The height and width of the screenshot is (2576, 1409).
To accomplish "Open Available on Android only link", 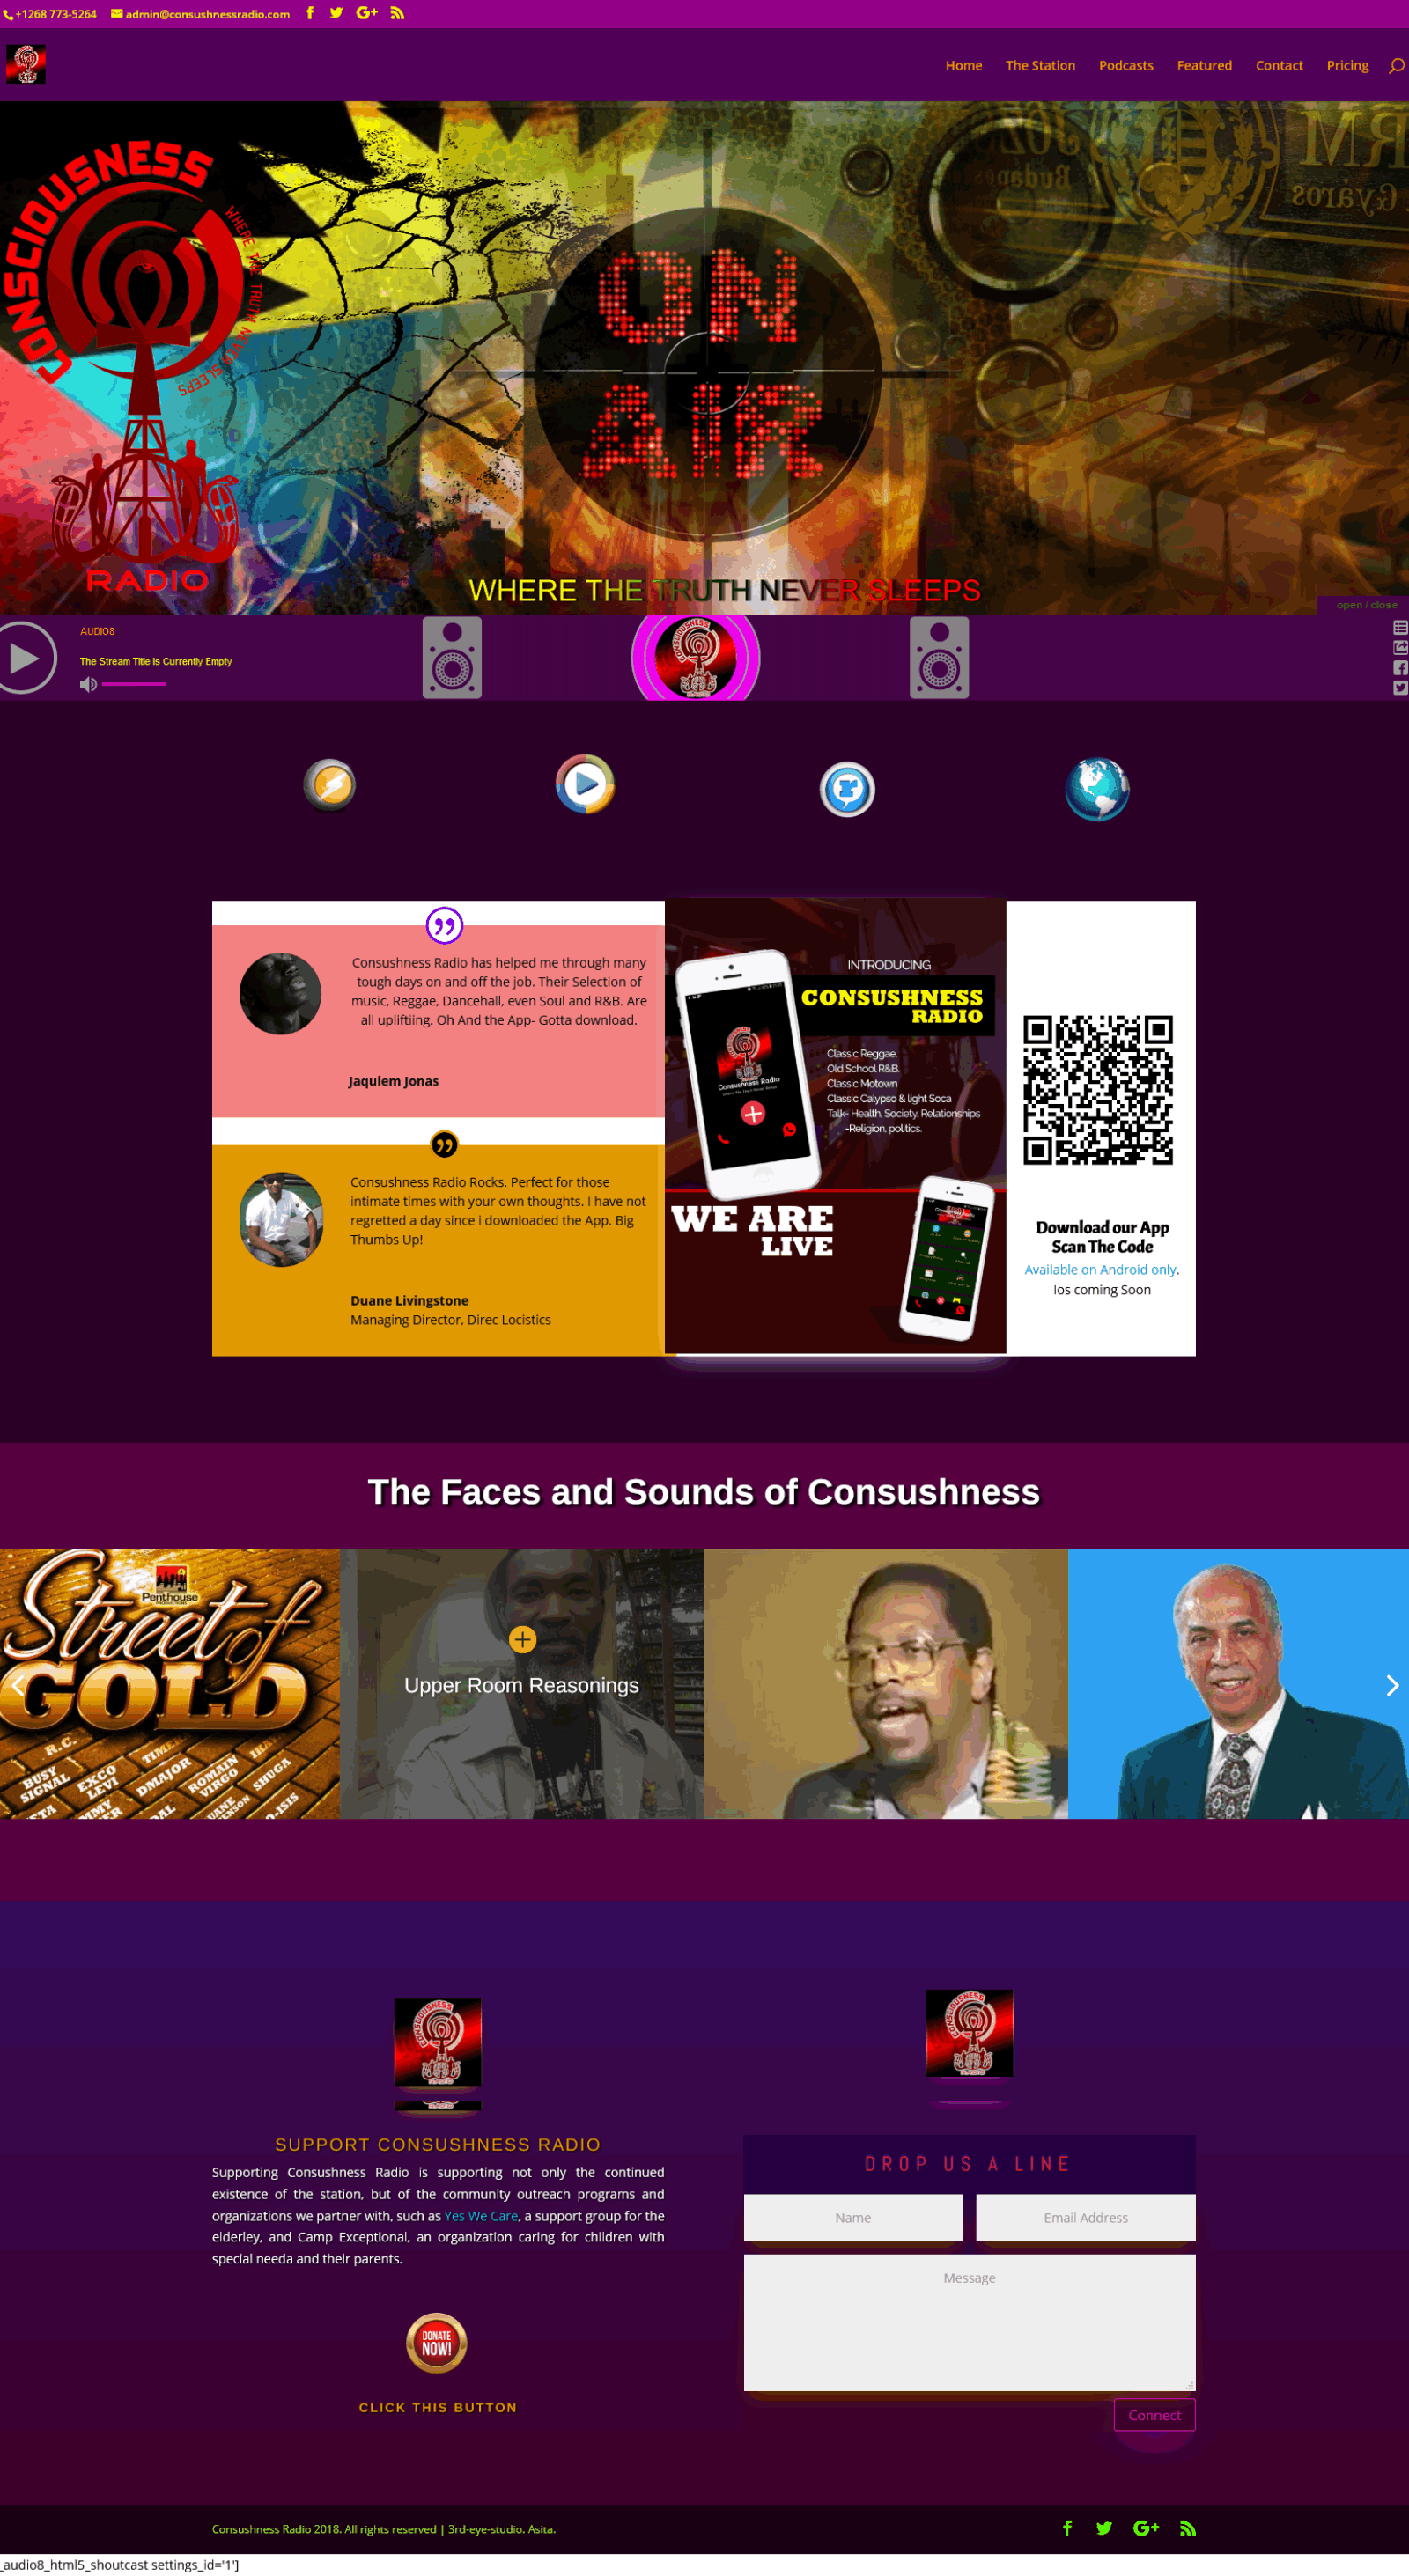I will [x=1100, y=1269].
